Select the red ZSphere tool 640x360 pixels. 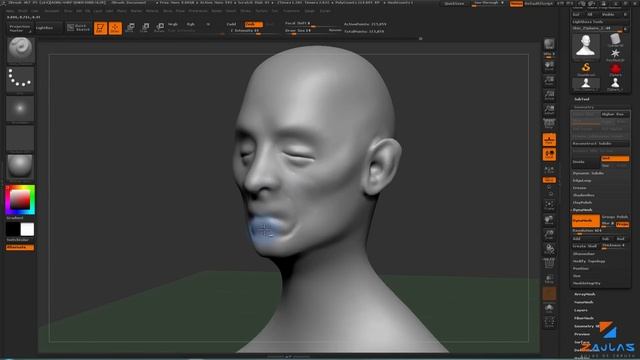coord(615,69)
